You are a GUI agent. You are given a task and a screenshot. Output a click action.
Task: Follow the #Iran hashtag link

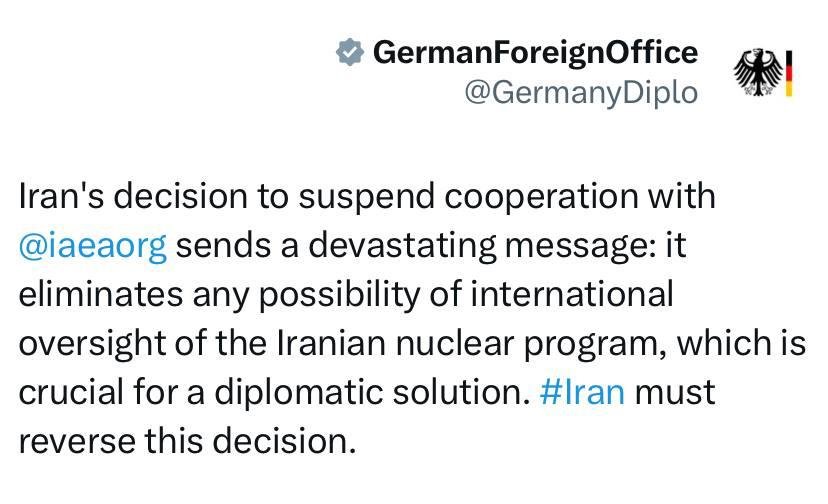click(582, 392)
